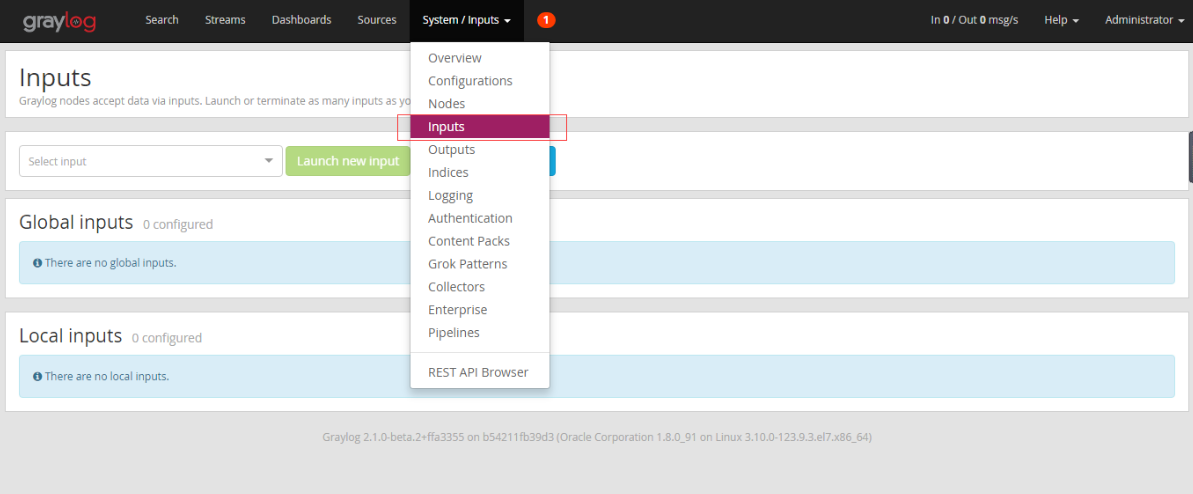Select Overview from the System menu
The height and width of the screenshot is (494, 1193).
pos(480,58)
